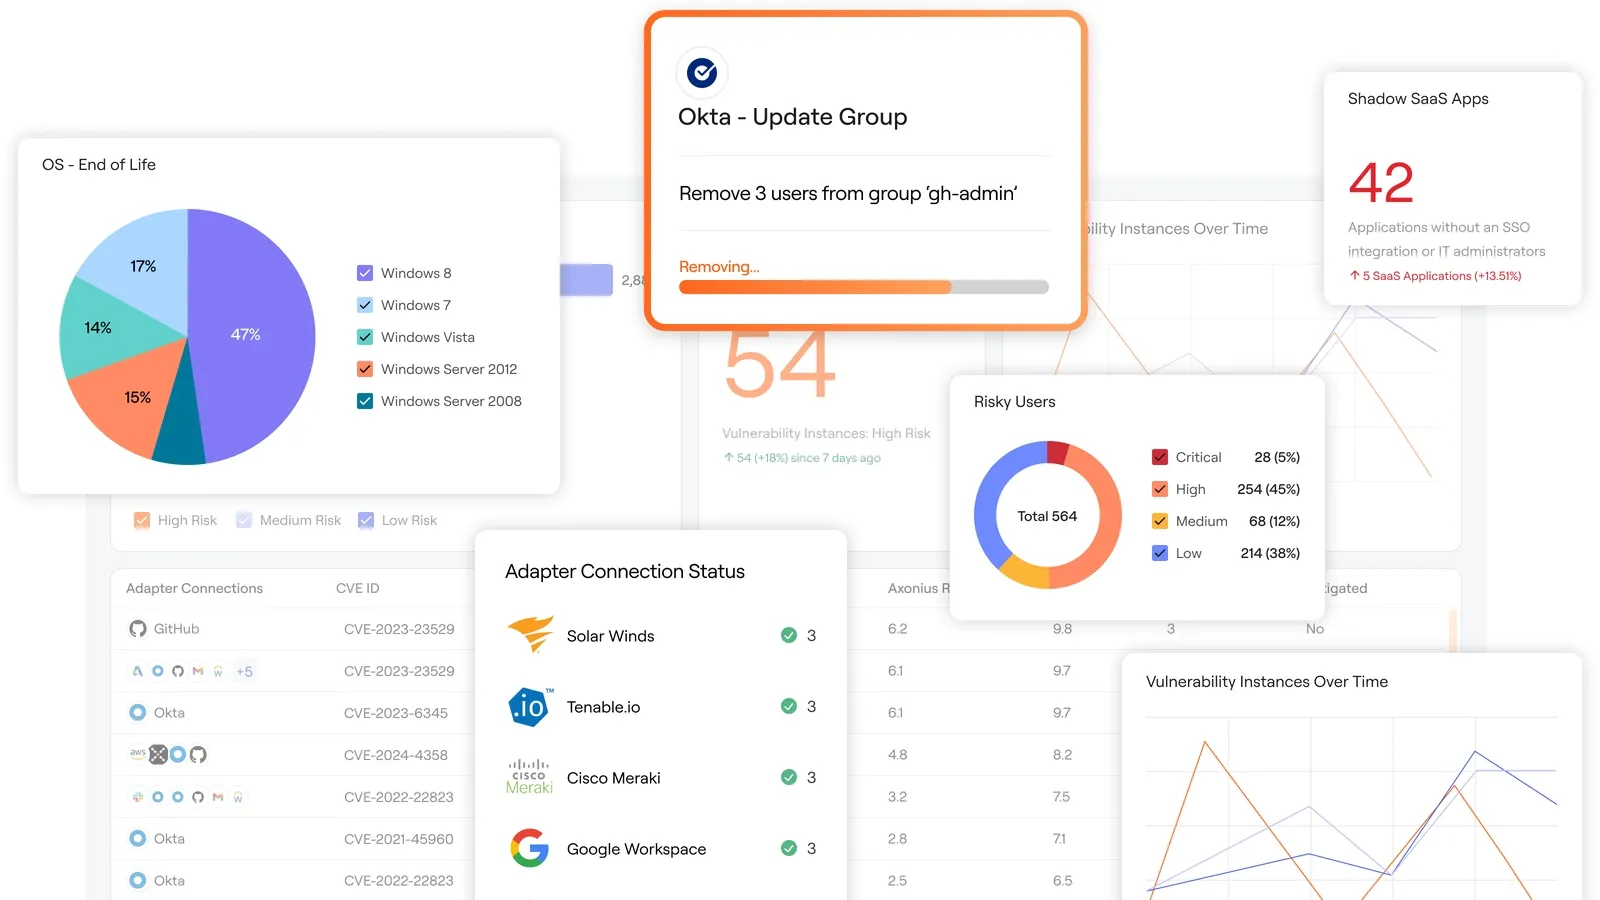The width and height of the screenshot is (1600, 900).
Task: Click the OS - End of Life title
Action: [99, 164]
